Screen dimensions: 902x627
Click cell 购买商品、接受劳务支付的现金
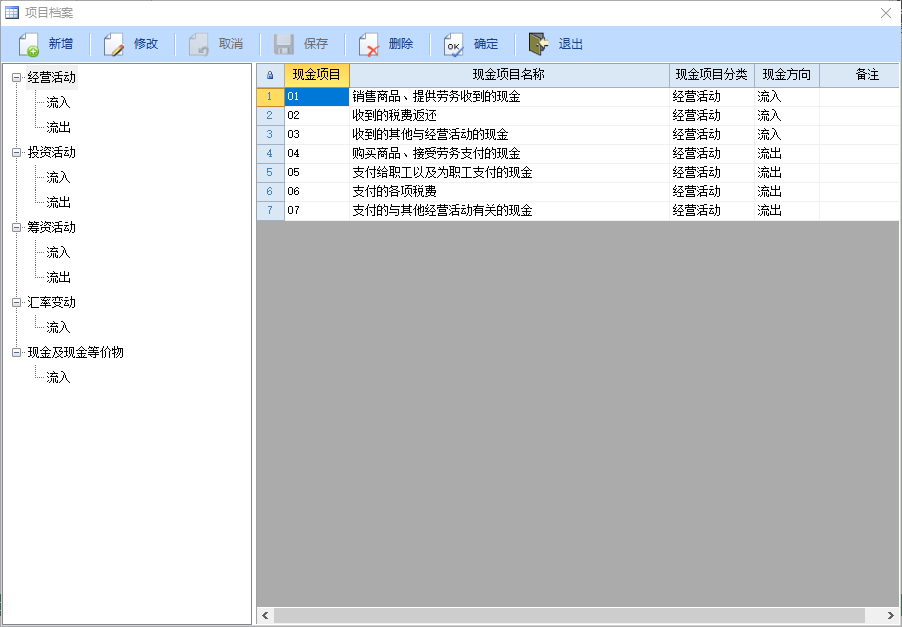(509, 154)
